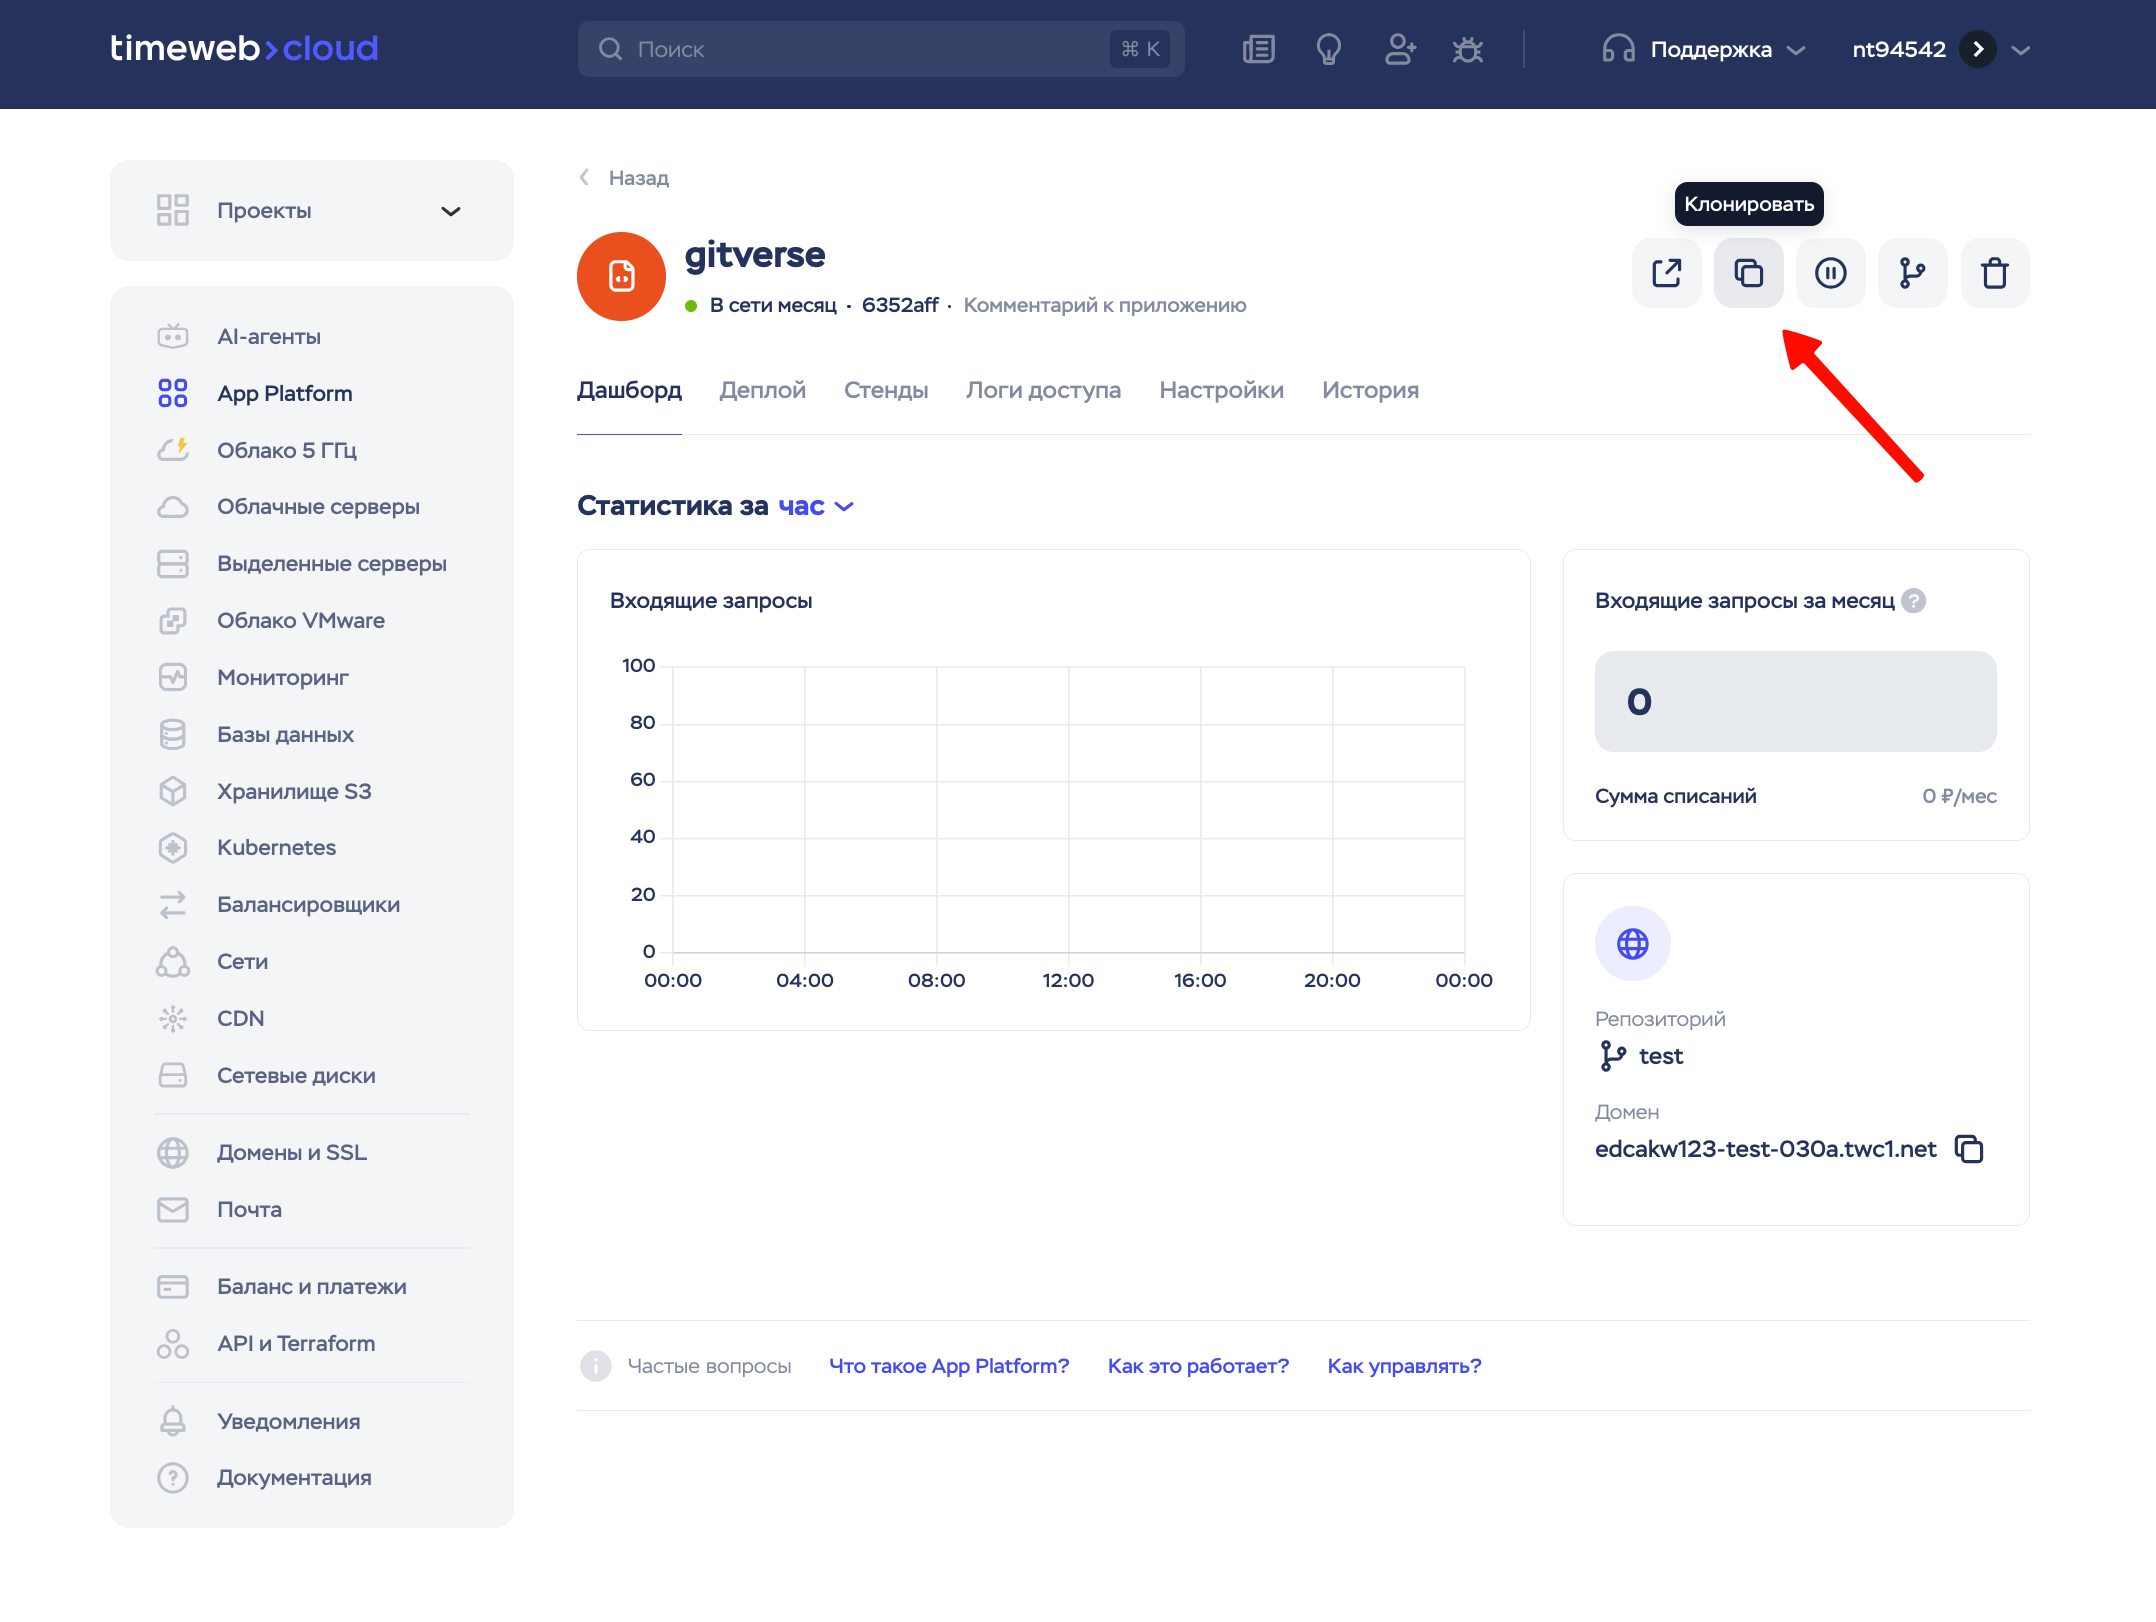Click the globe icon in repository card
Viewport: 2156px width, 1622px height.
pos(1632,943)
